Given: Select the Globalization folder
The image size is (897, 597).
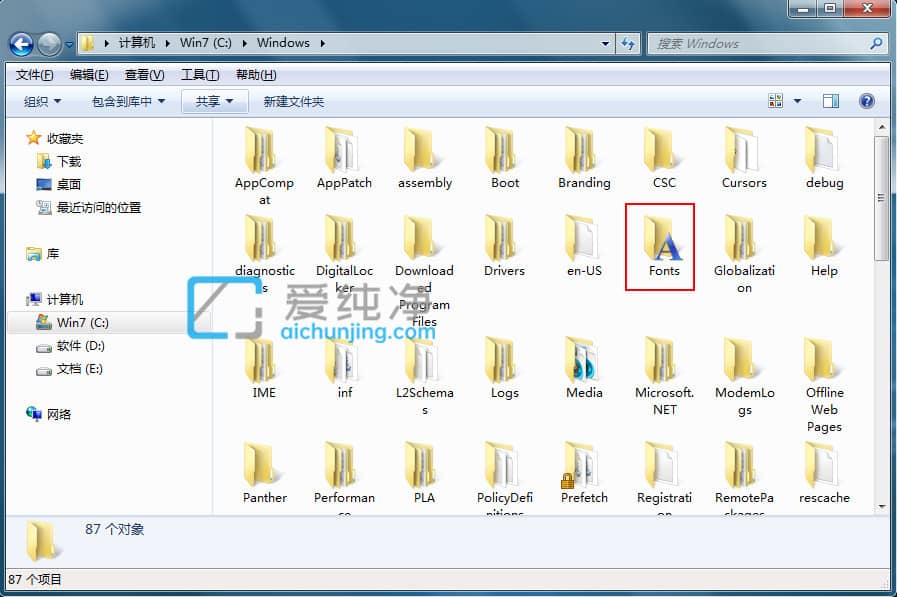Looking at the screenshot, I should pos(744,254).
